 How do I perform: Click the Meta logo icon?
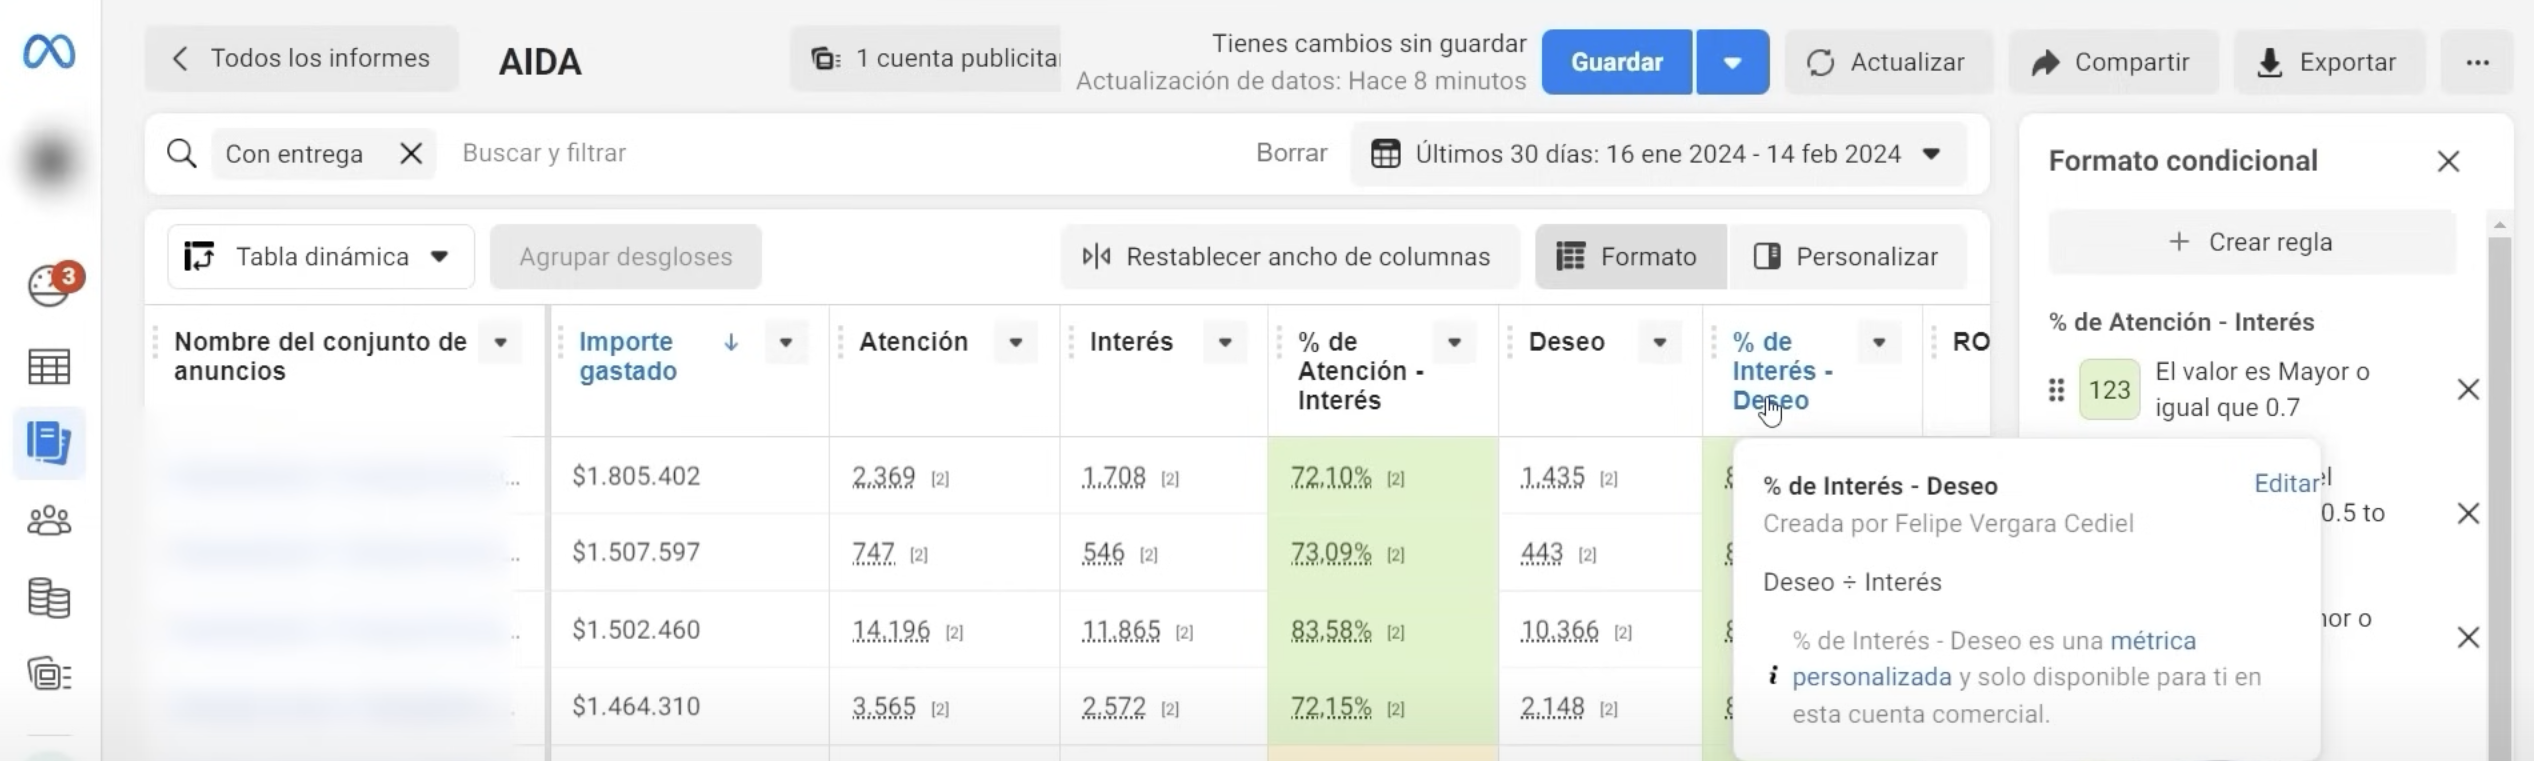pos(49,52)
